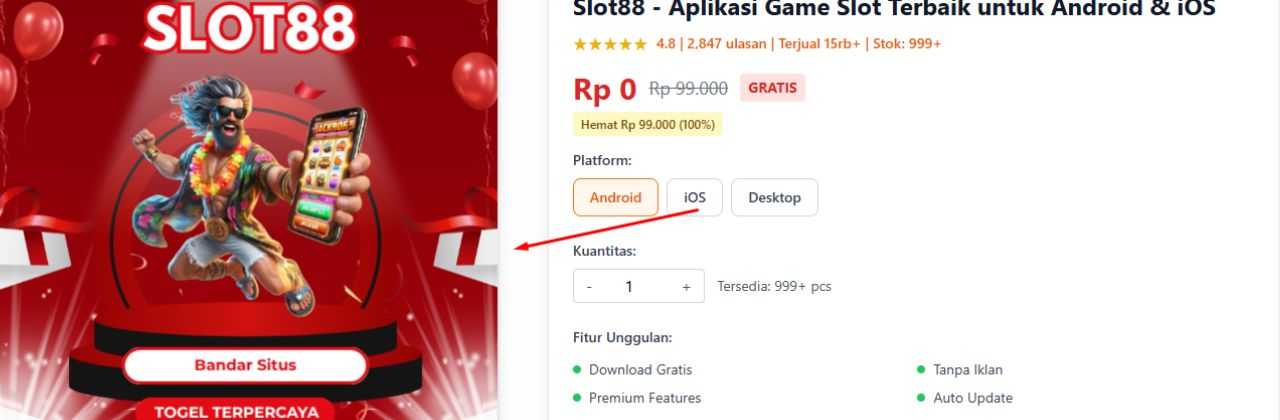Viewport: 1280px width, 420px height.
Task: Increase quantity with the plus button
Action: 686,286
